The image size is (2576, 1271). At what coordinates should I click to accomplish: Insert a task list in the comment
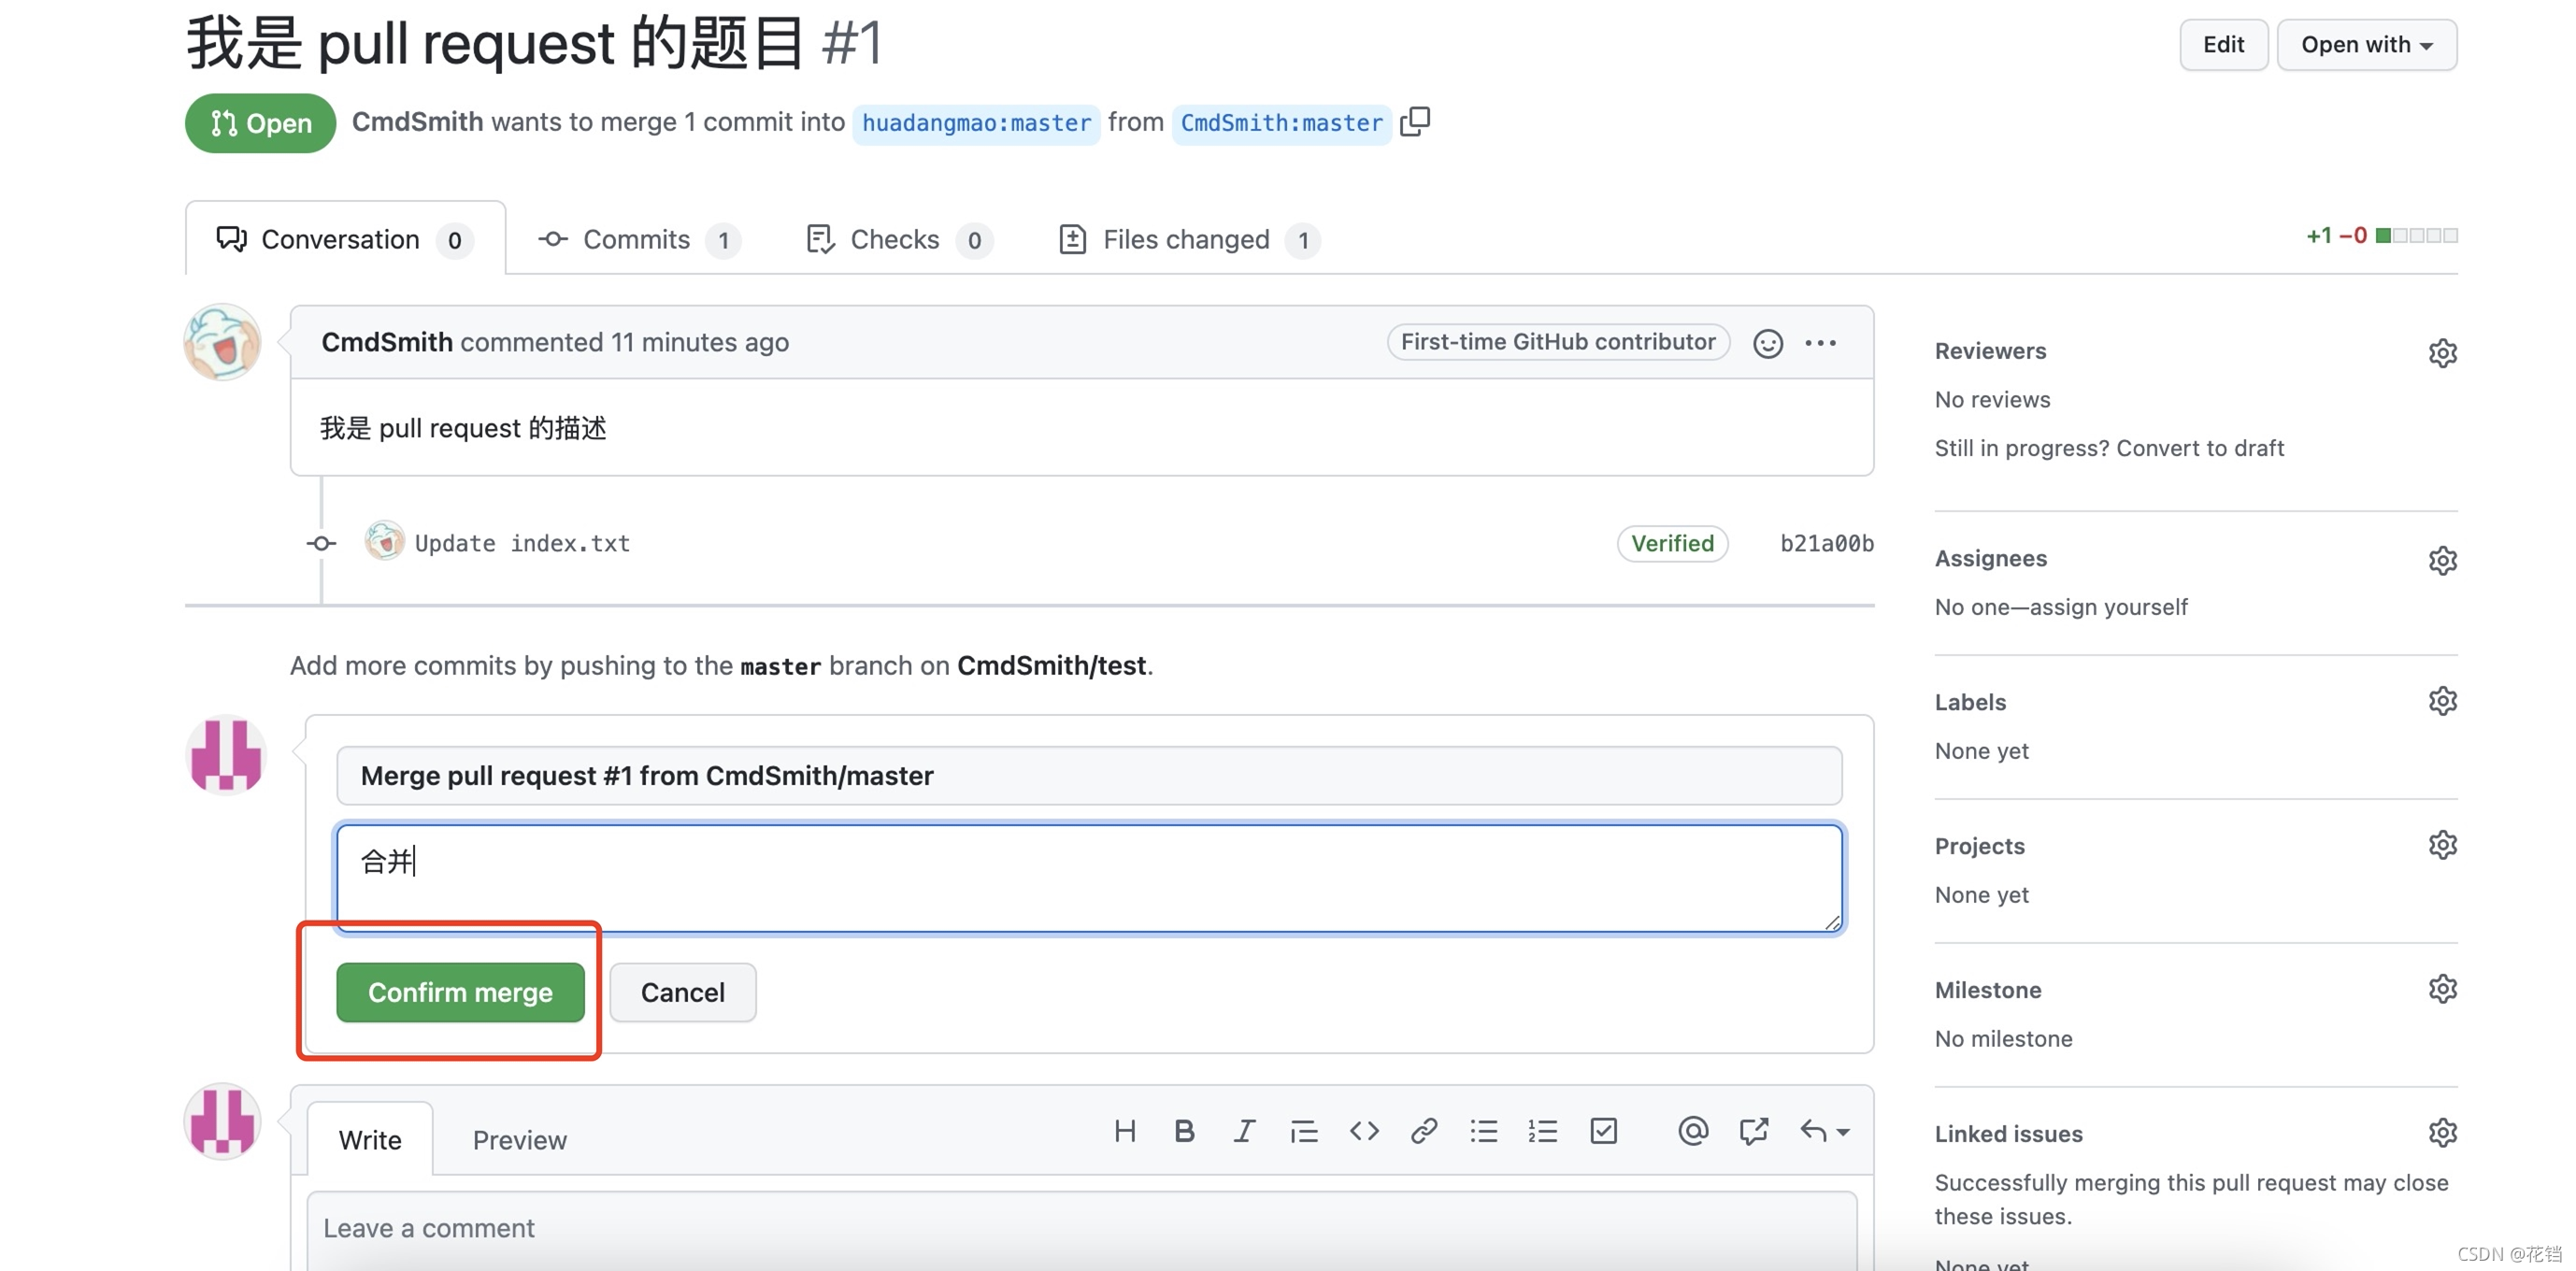click(x=1603, y=1131)
